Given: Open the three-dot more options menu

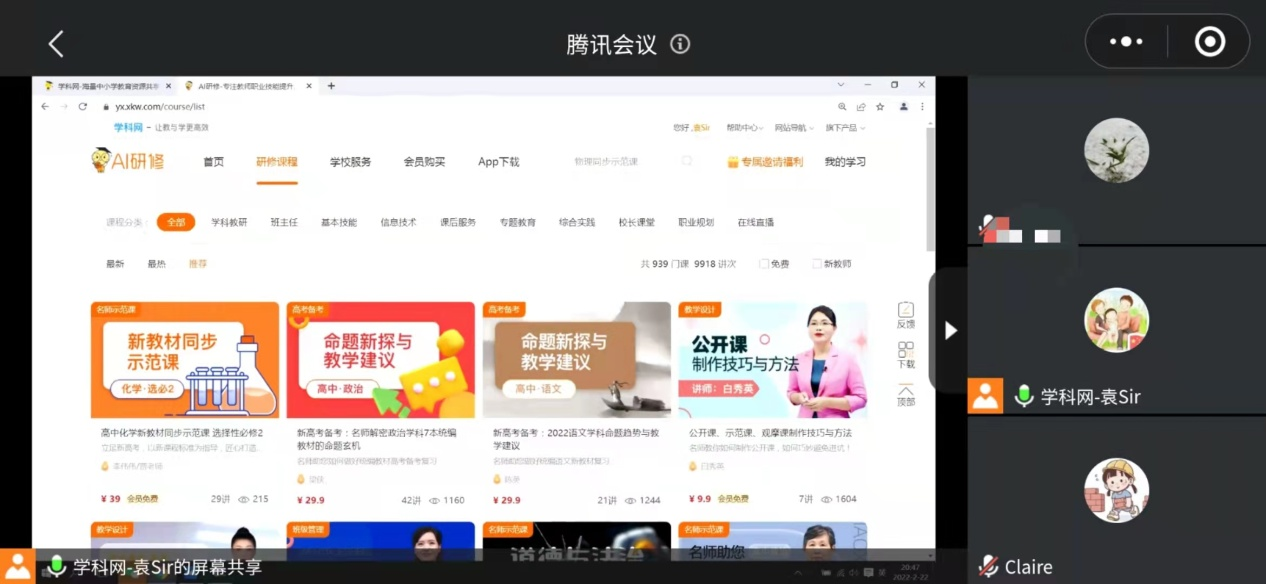Looking at the screenshot, I should point(1126,41).
